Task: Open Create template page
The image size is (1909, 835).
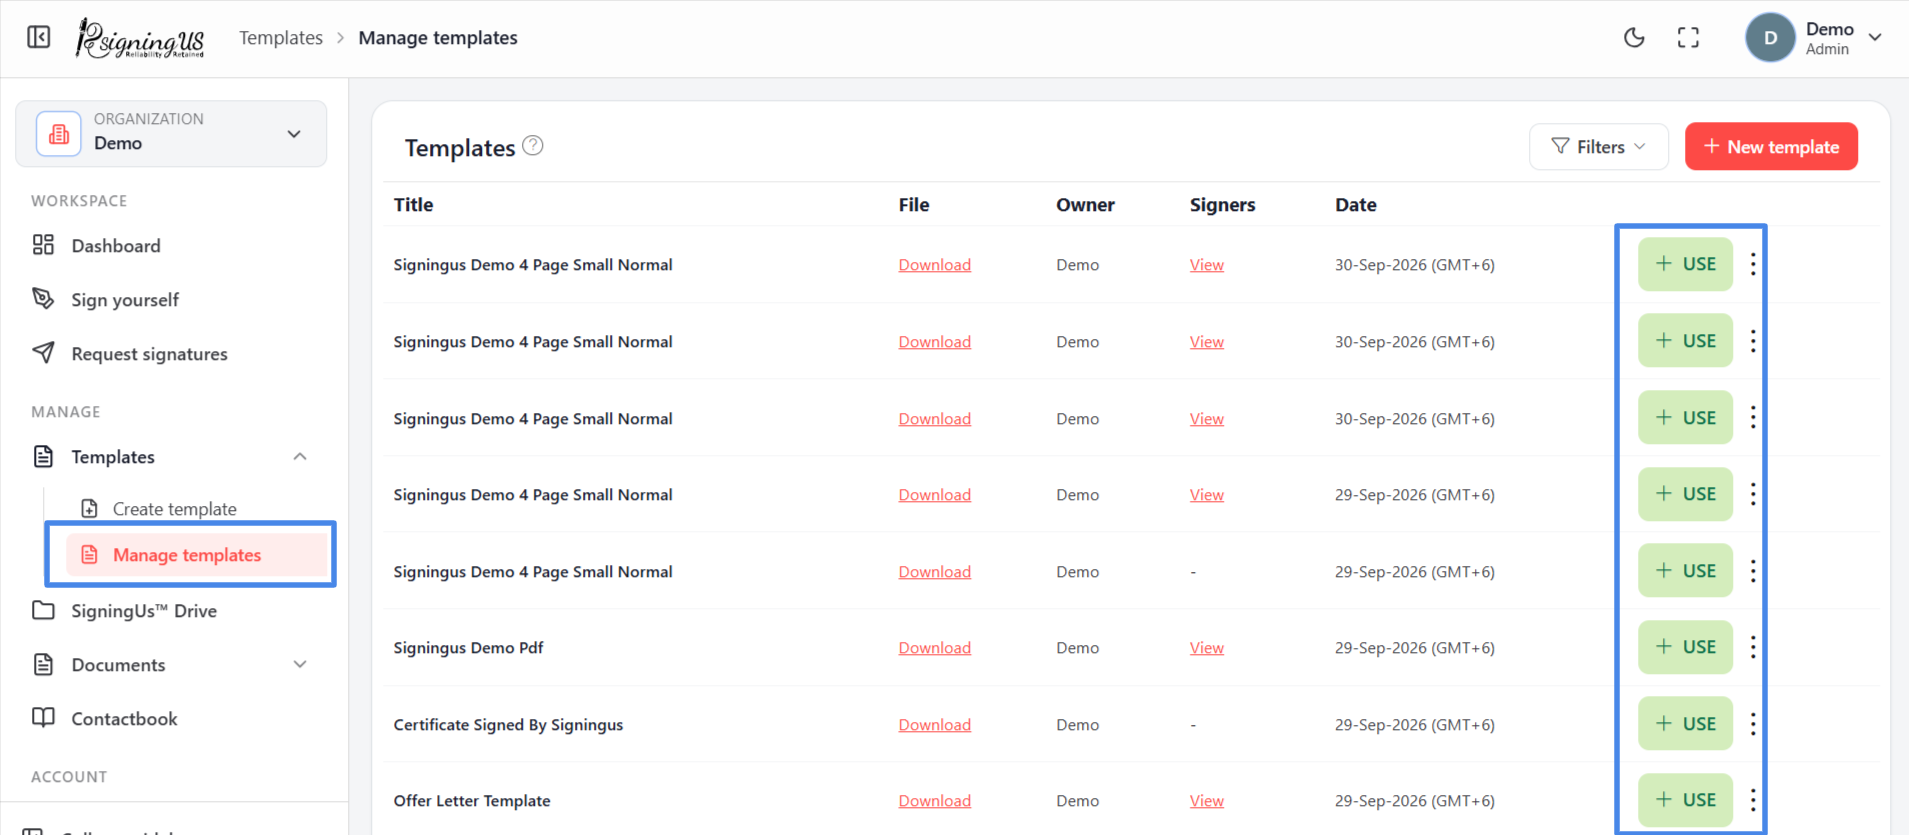Action: [x=175, y=508]
